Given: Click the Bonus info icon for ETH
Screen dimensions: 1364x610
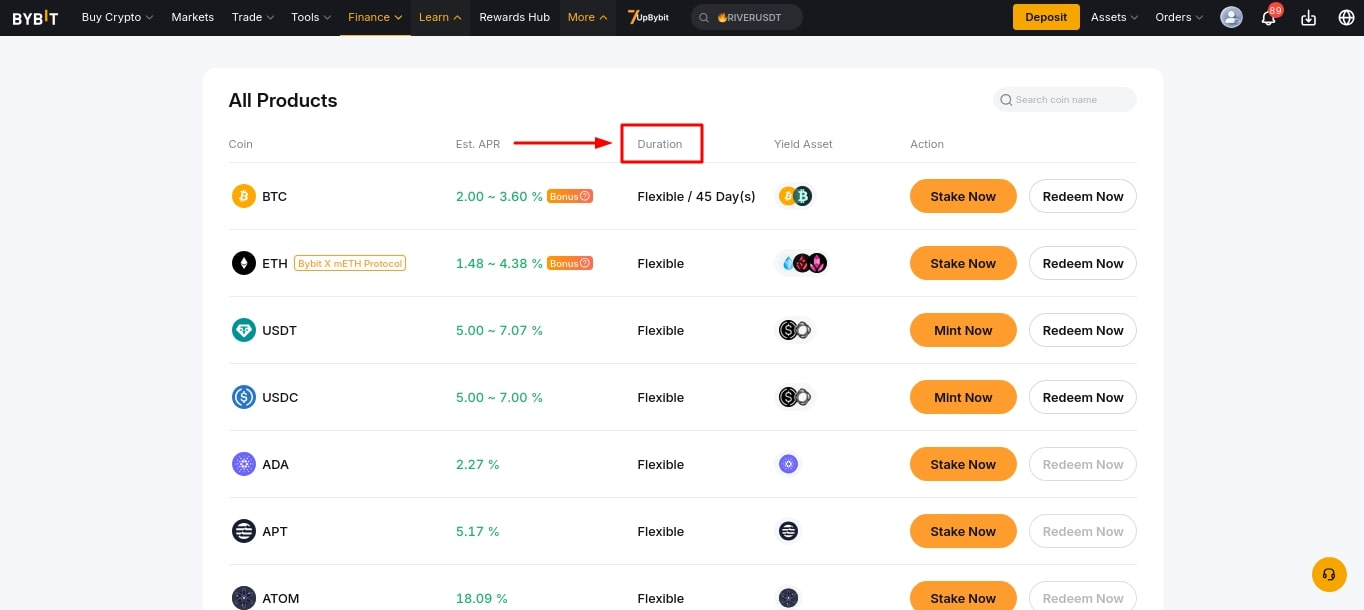Looking at the screenshot, I should pos(585,263).
